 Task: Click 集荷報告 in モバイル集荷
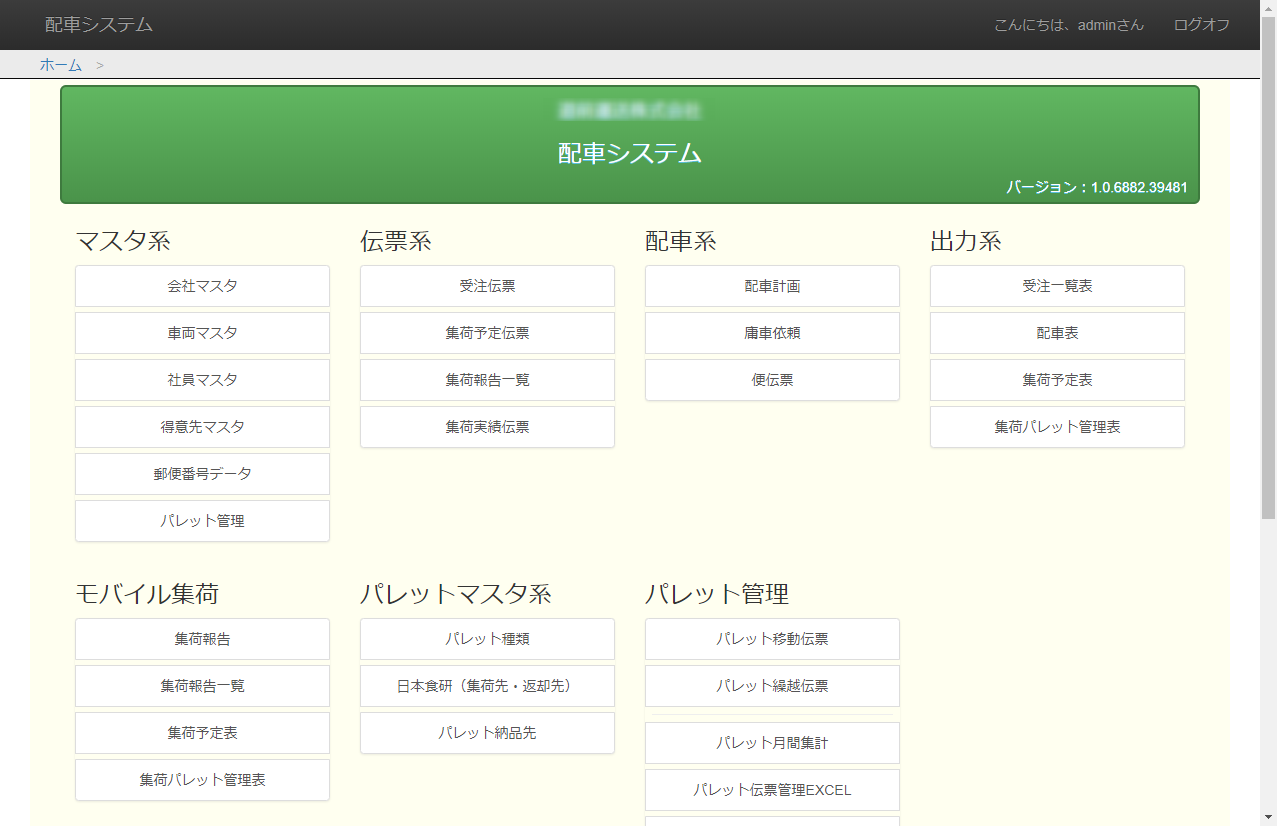click(x=202, y=639)
